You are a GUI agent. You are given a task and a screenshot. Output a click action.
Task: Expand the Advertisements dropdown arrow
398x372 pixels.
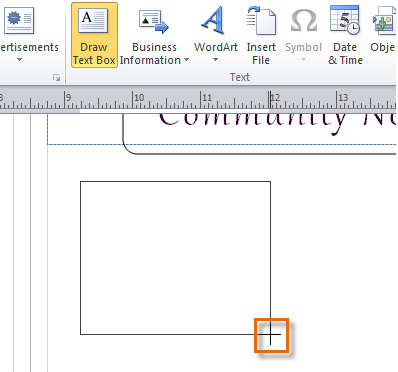[x=20, y=60]
